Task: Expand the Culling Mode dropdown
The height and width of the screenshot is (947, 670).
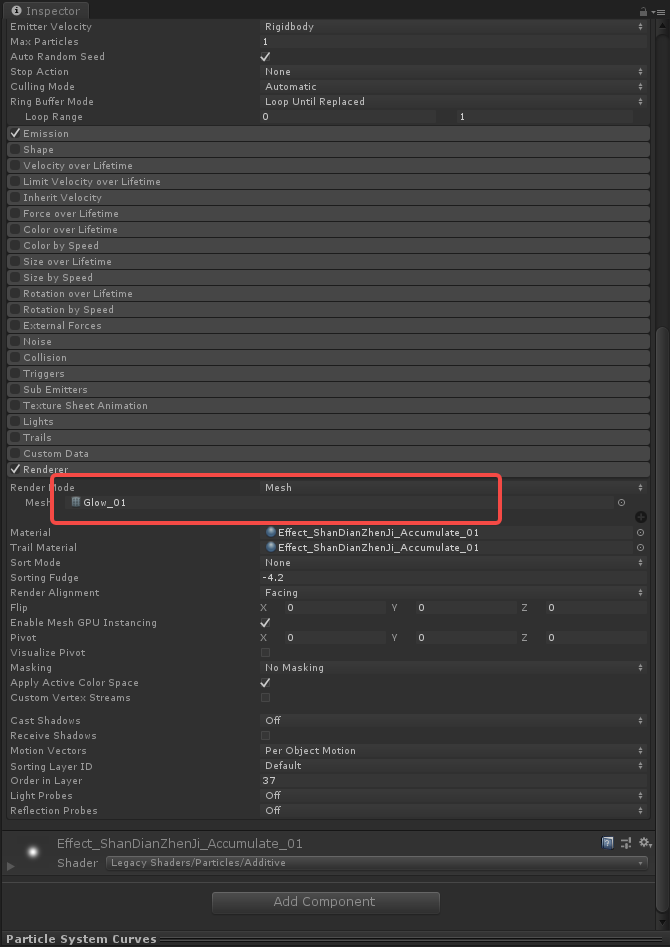Action: (453, 87)
